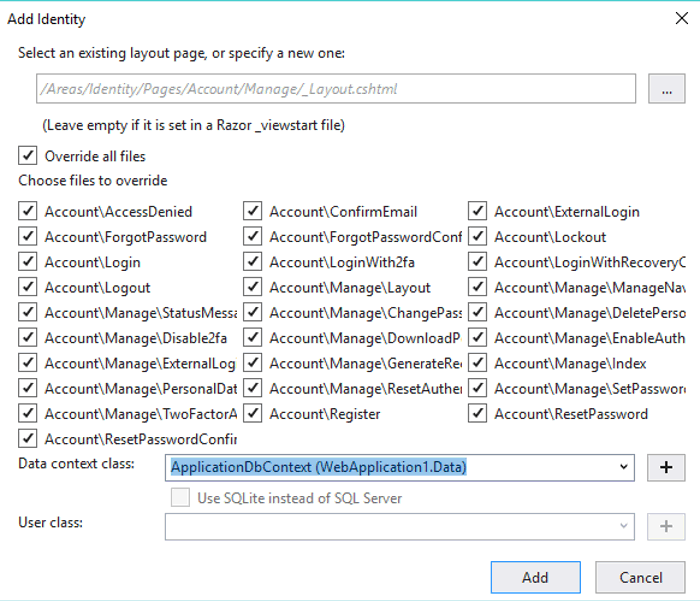Click the Cancel button
Viewport: 700px width, 601px height.
[x=640, y=577]
